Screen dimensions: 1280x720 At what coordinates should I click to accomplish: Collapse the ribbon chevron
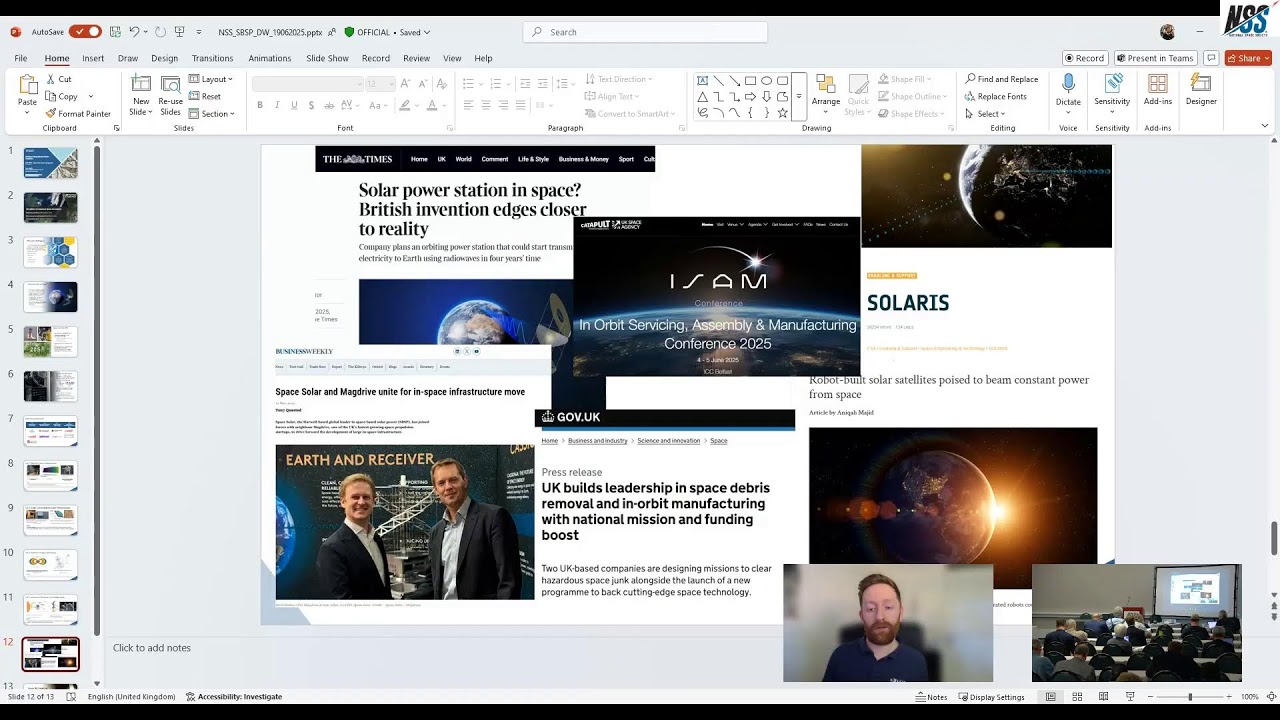(x=1264, y=126)
